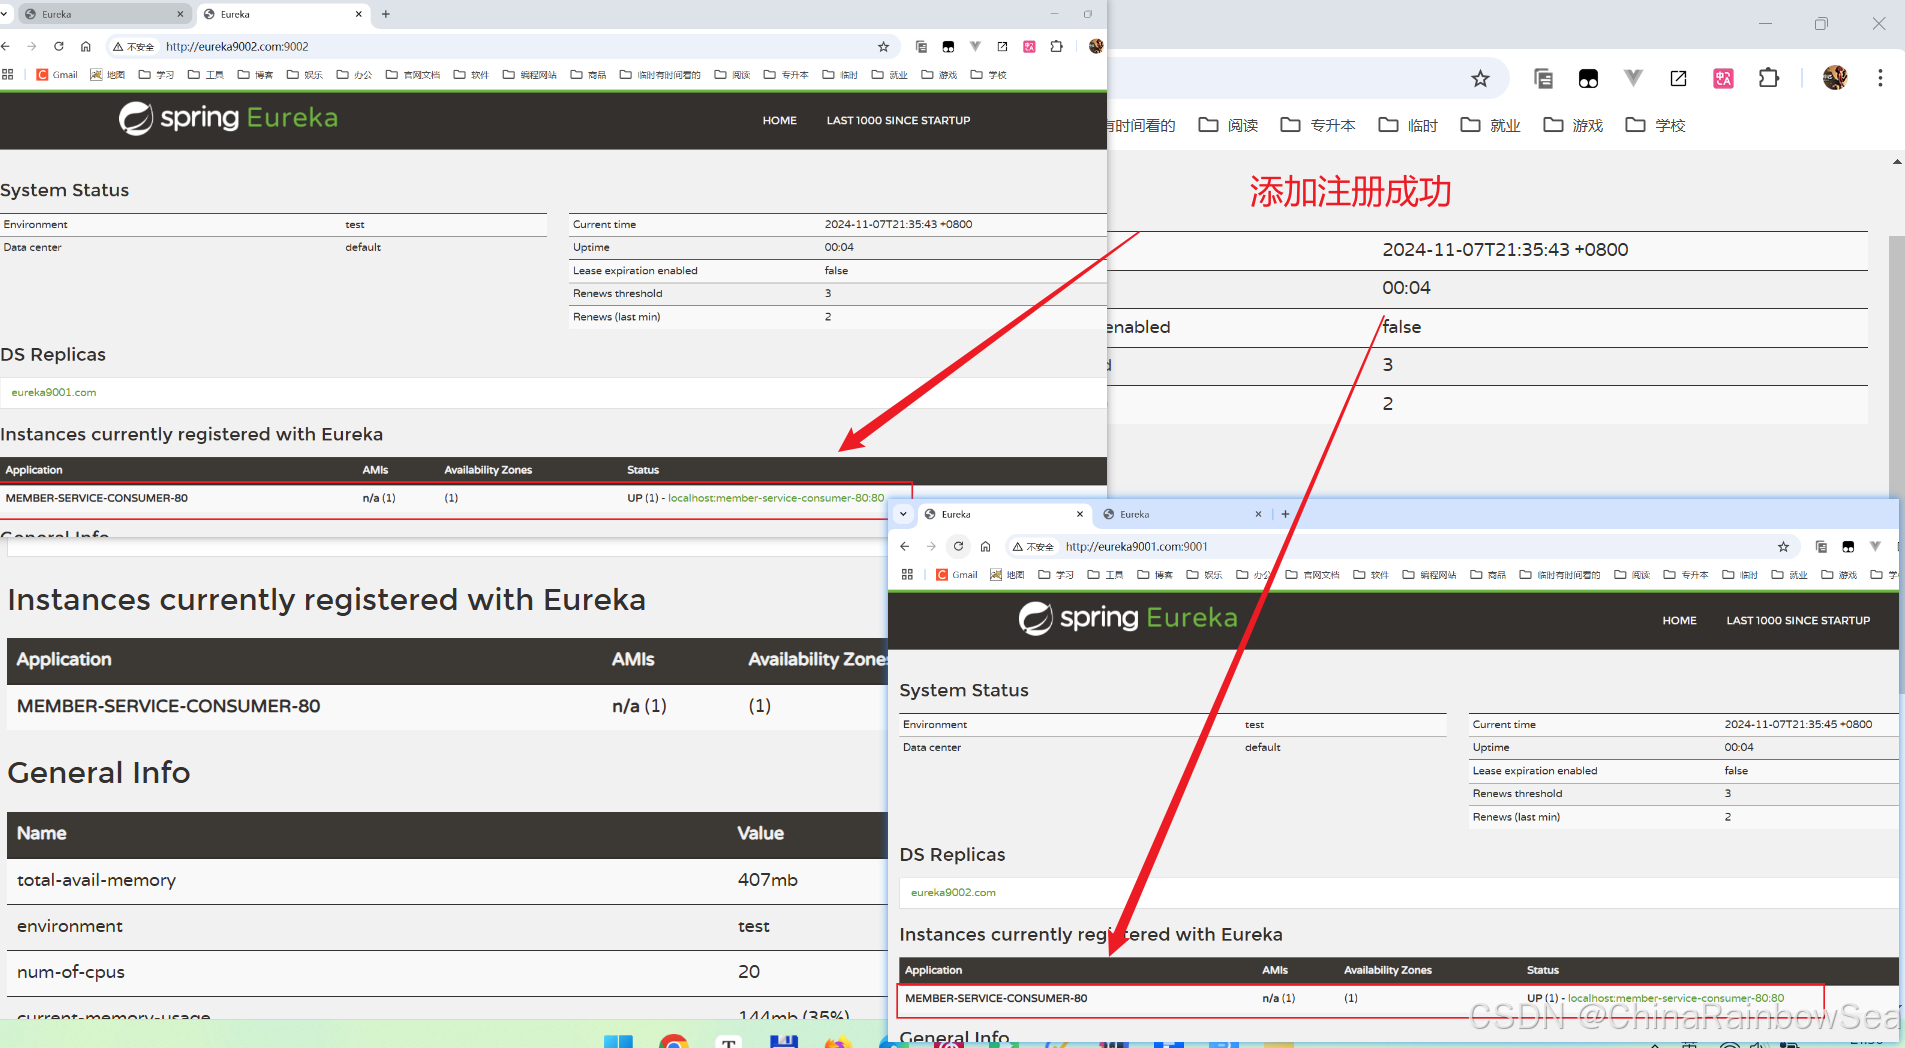Go back in the eureka9001 browser window

click(x=904, y=546)
